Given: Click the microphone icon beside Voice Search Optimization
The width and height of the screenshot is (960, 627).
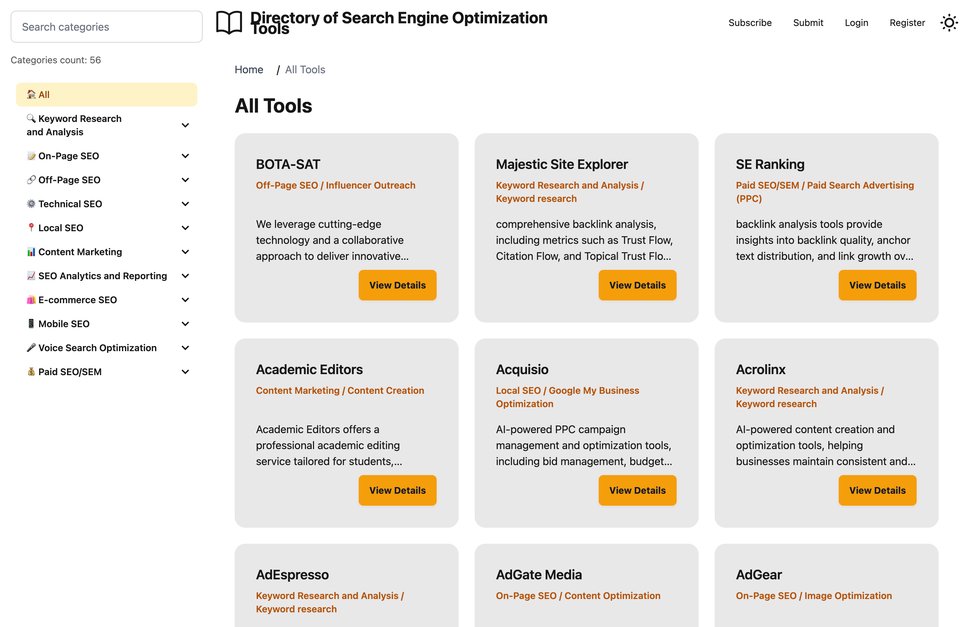Looking at the screenshot, I should (x=31, y=347).
